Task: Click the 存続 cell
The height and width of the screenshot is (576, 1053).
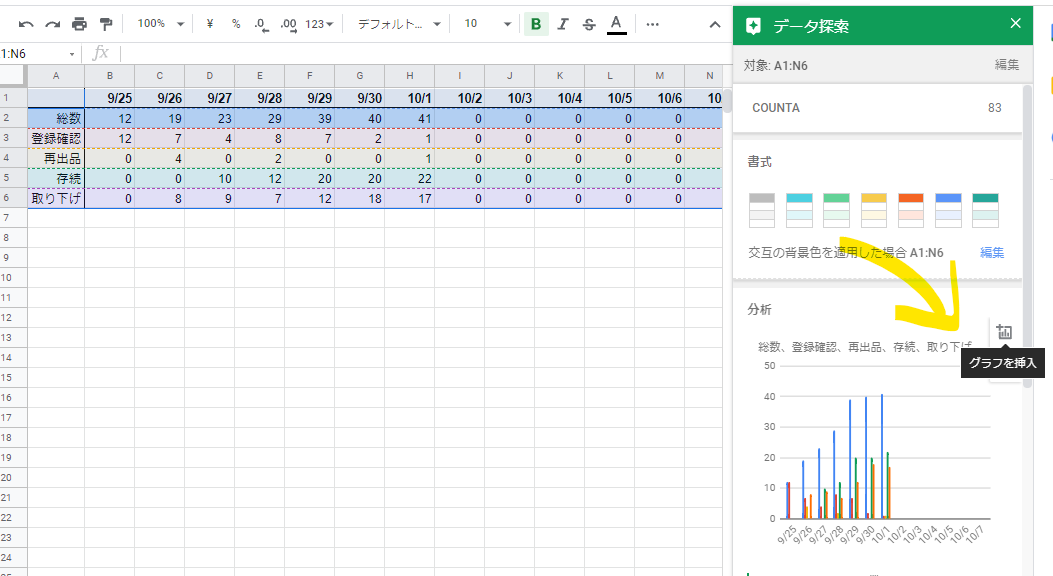Action: [56, 179]
